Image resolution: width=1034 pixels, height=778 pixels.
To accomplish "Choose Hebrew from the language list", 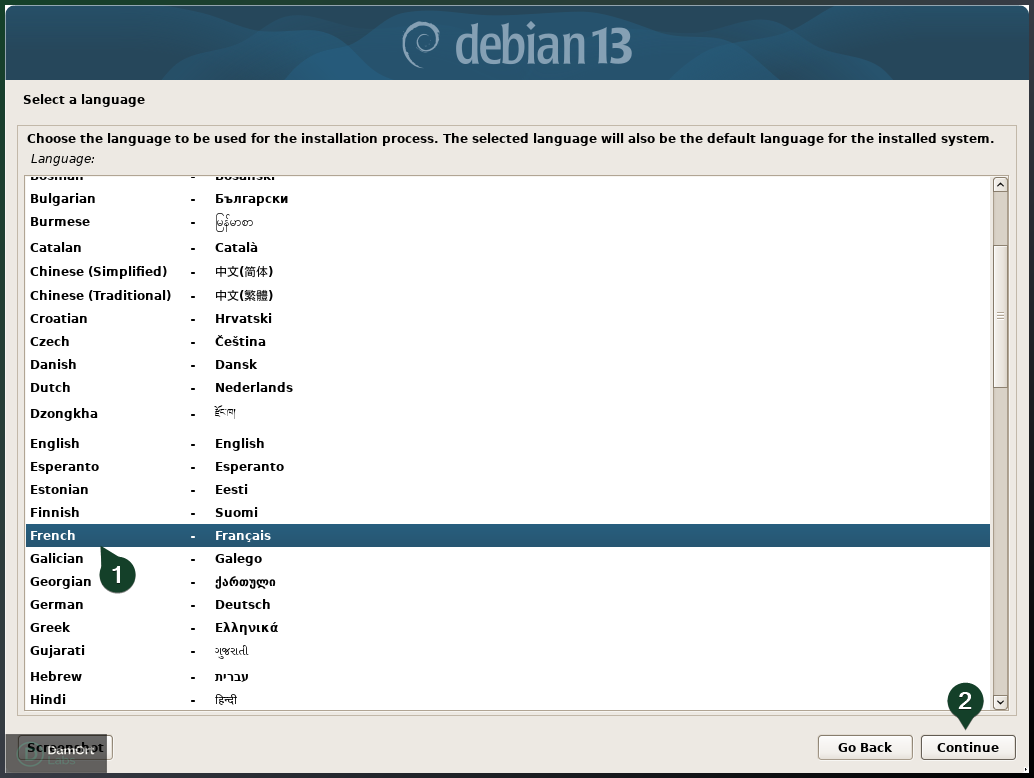I will click(x=150, y=676).
